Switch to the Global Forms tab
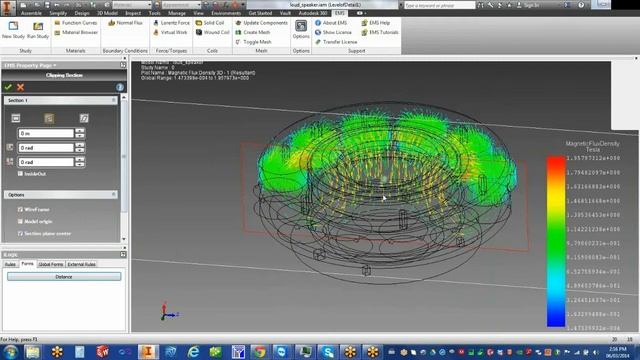This screenshot has width=640, height=360. tap(51, 264)
